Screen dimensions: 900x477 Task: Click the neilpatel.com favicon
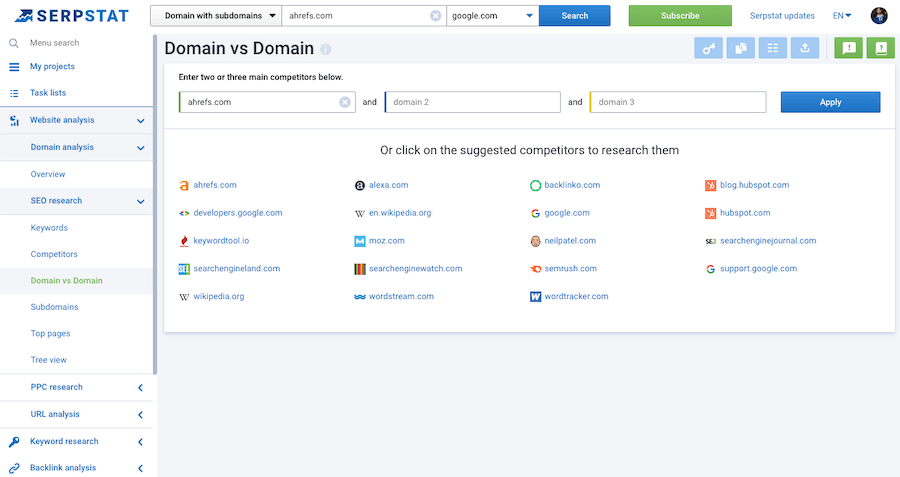[535, 241]
